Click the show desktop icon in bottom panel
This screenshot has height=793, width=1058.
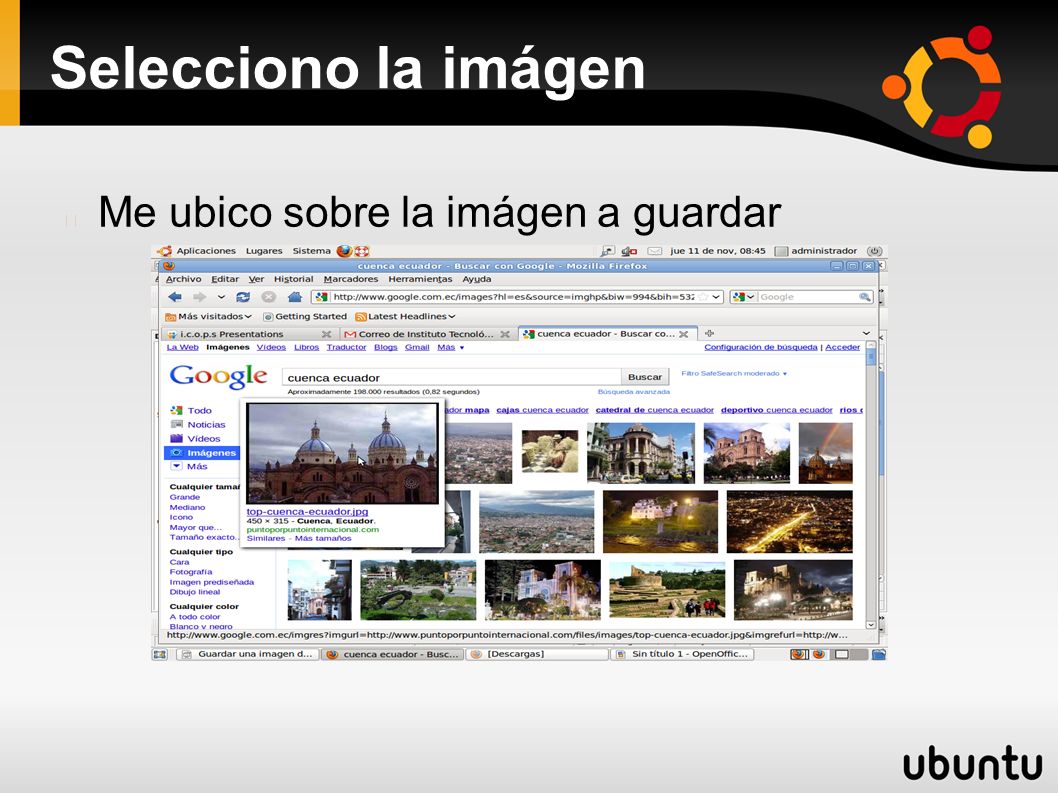(x=160, y=654)
